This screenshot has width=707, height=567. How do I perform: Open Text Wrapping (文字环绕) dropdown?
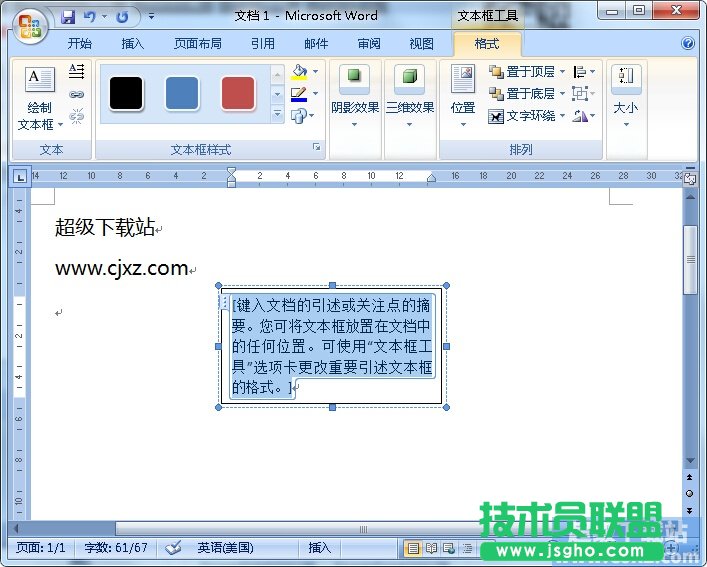pyautogui.click(x=523, y=116)
